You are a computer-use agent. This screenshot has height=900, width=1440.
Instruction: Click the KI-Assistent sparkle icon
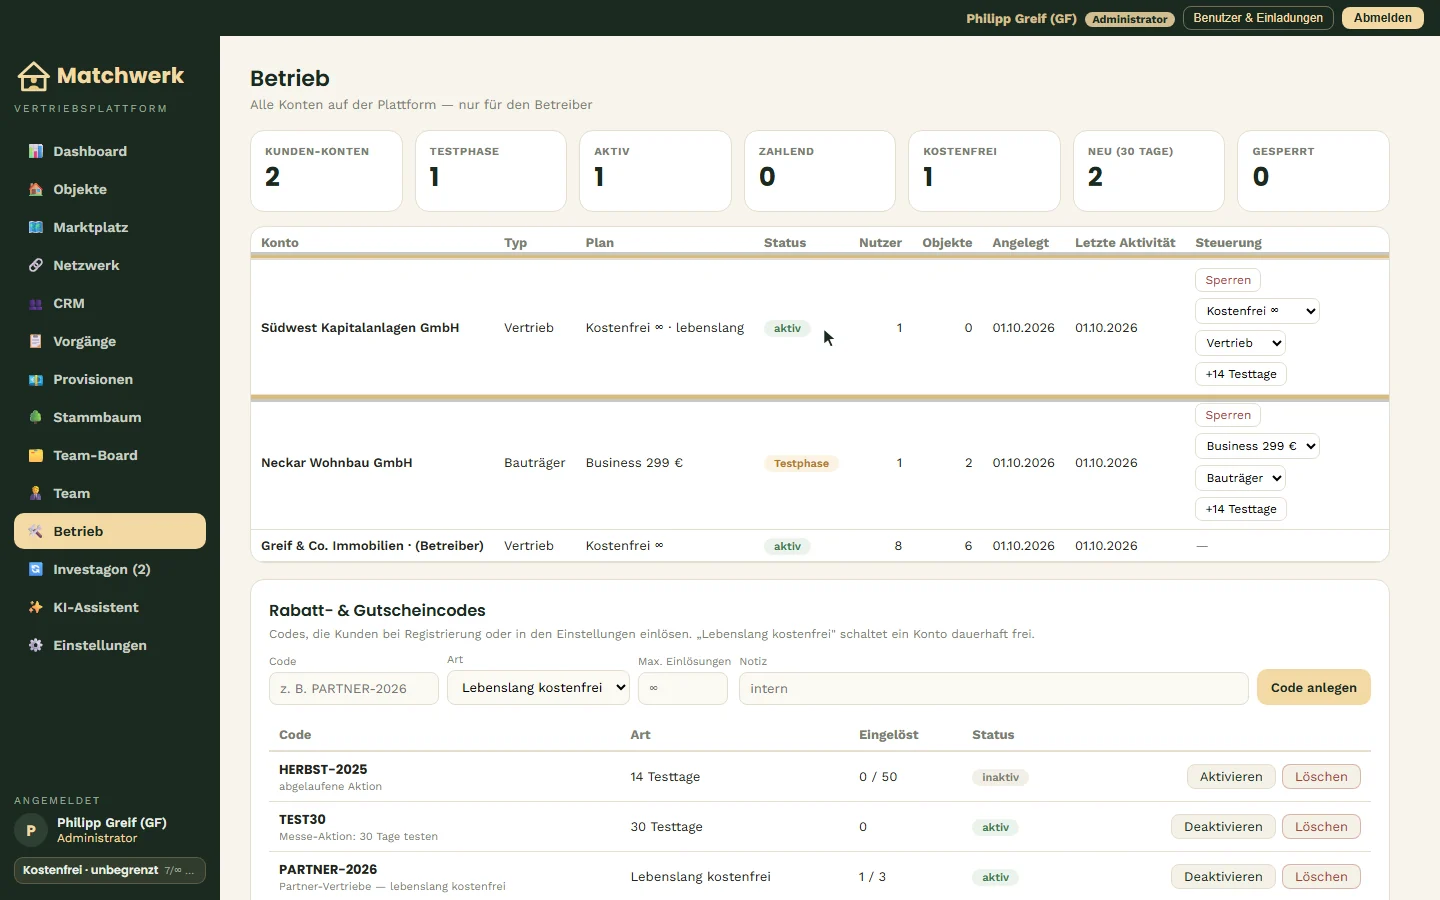pos(36,607)
